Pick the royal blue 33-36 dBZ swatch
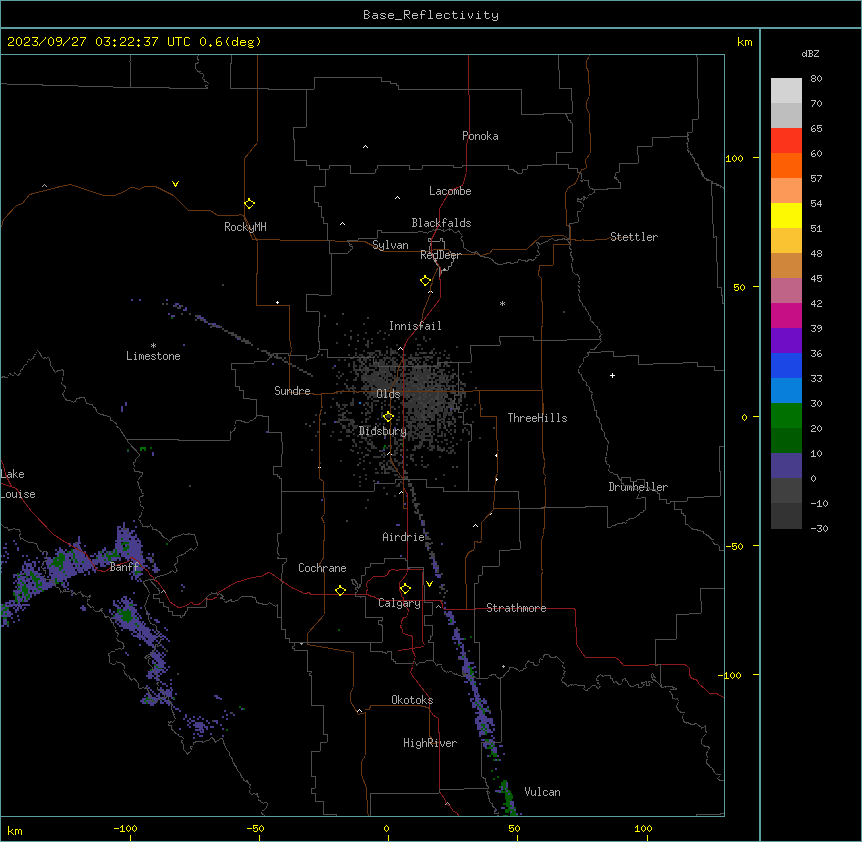The height and width of the screenshot is (842, 862). click(x=786, y=366)
